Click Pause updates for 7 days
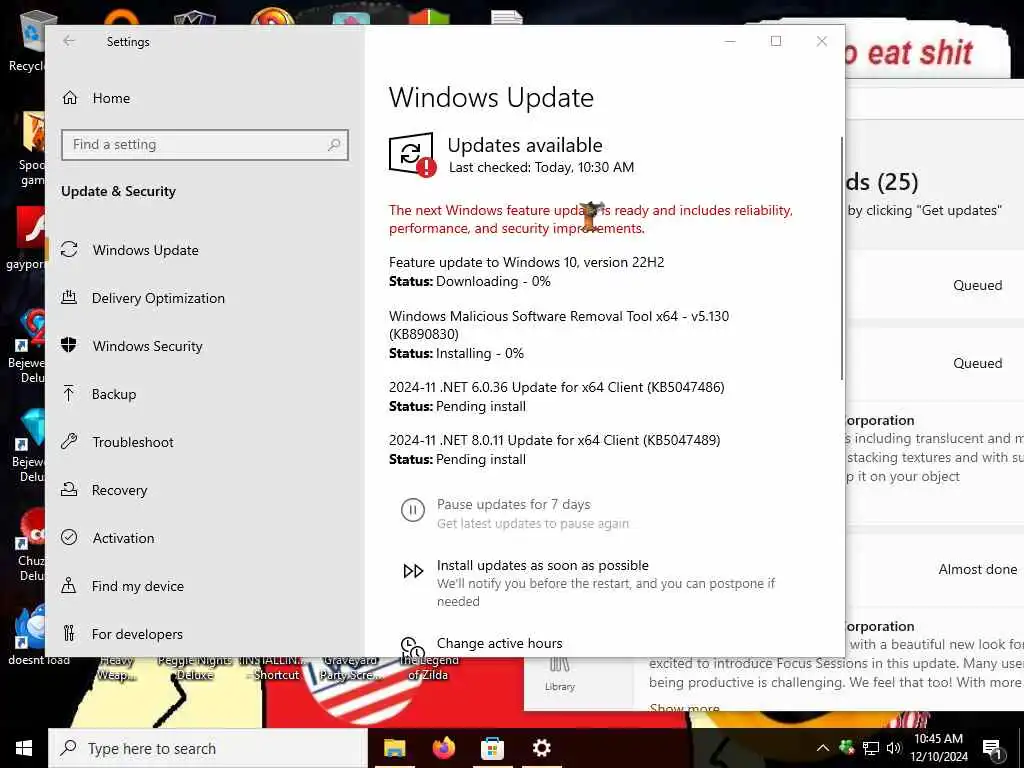The image size is (1024, 768). pyautogui.click(x=513, y=504)
